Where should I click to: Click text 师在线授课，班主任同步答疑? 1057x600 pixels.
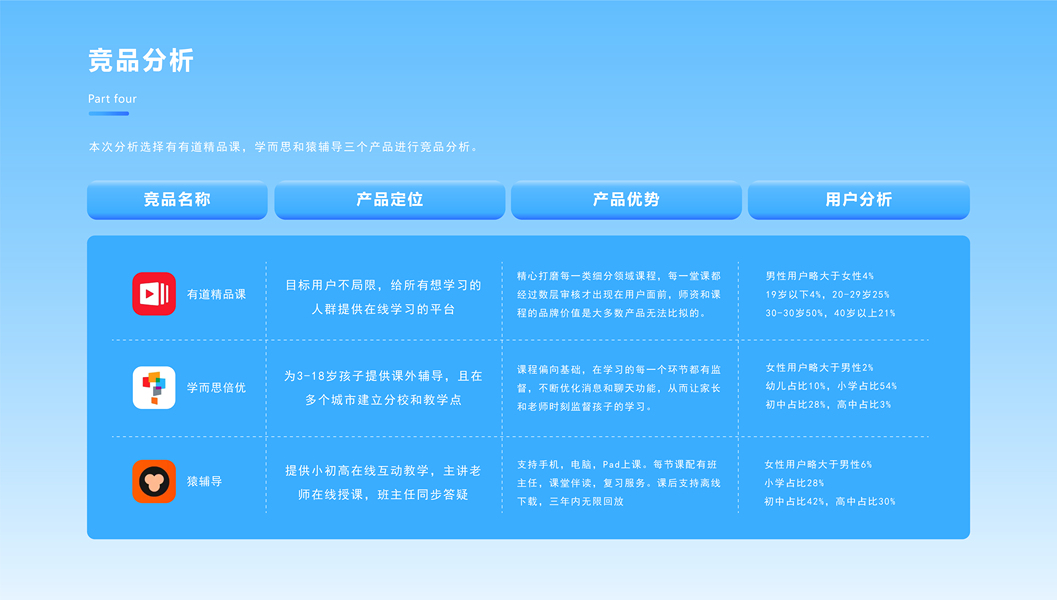[x=384, y=495]
